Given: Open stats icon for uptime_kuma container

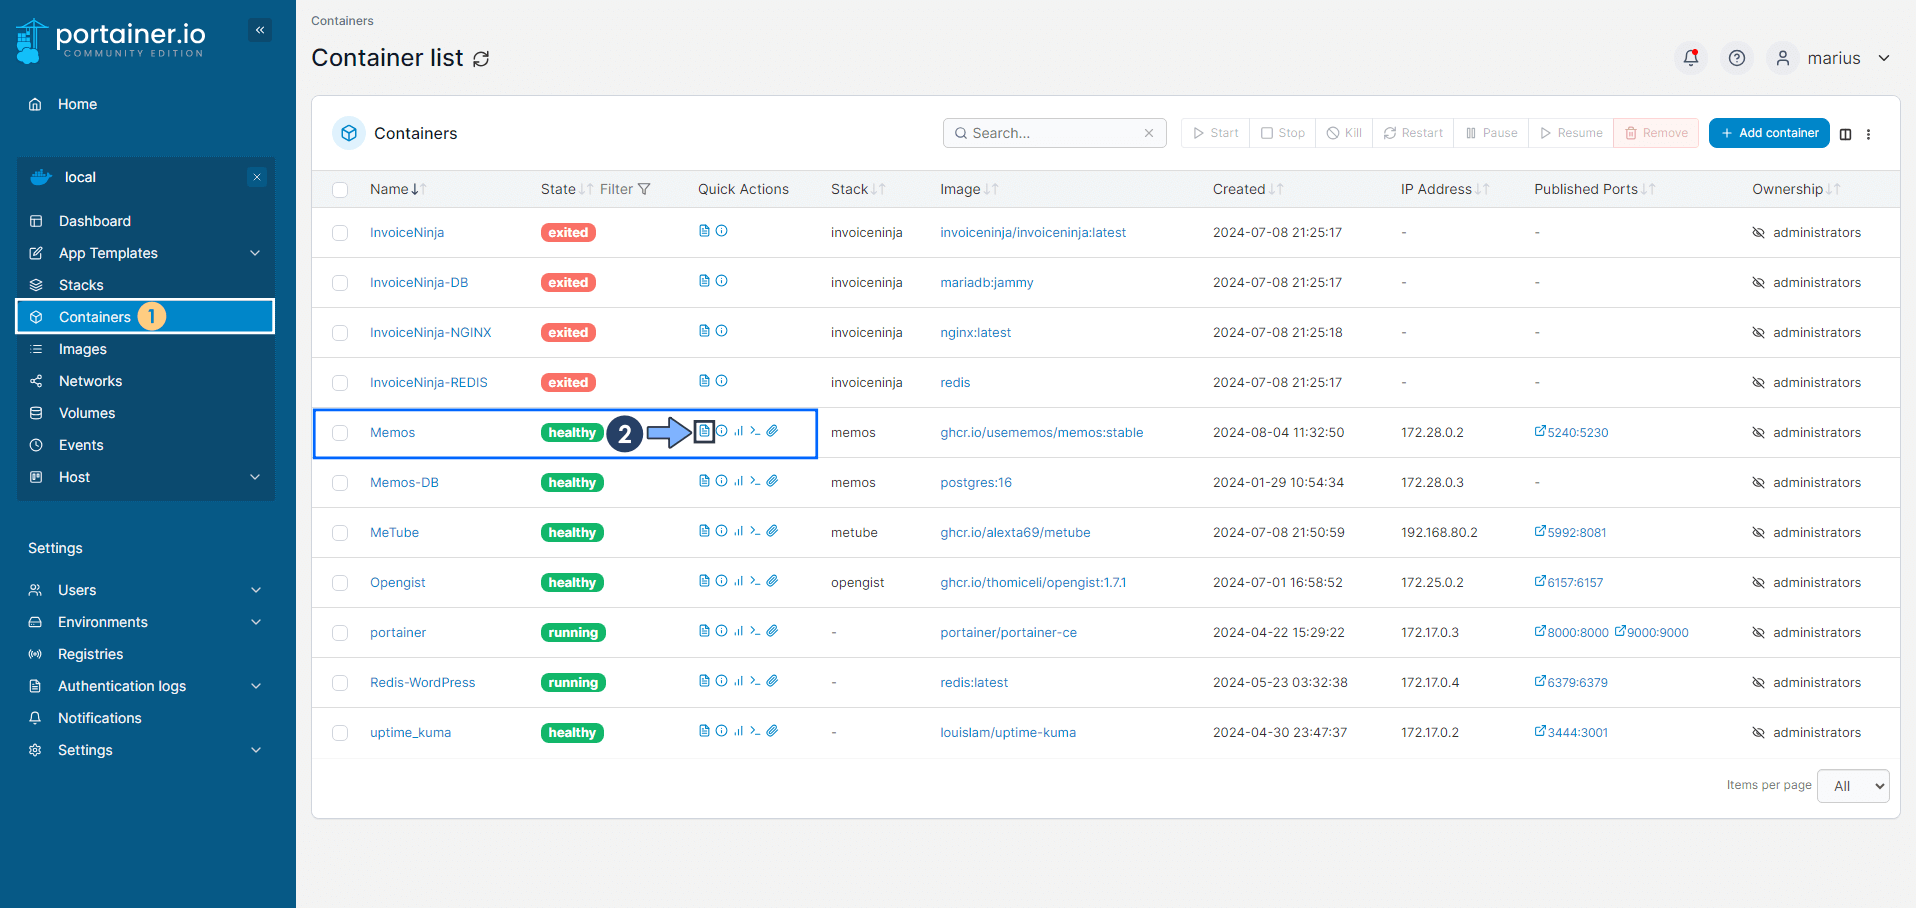Looking at the screenshot, I should (738, 731).
